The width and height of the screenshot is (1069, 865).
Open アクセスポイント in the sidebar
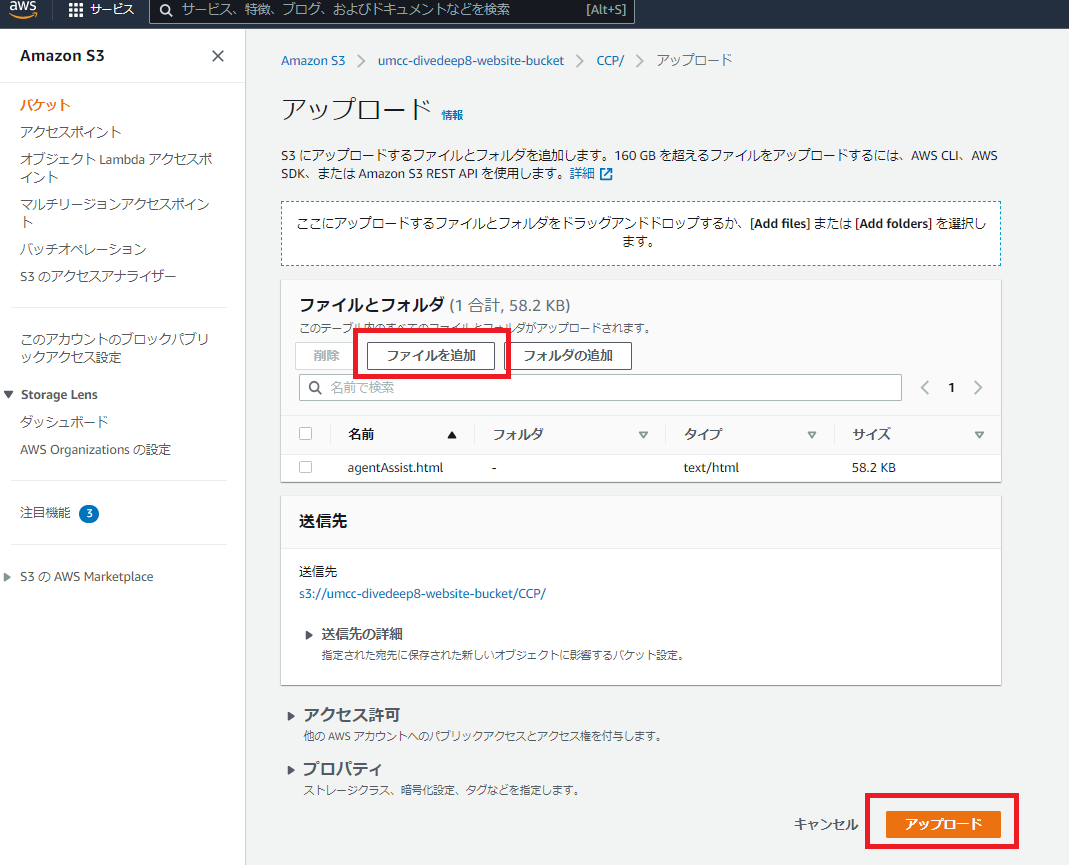[71, 132]
